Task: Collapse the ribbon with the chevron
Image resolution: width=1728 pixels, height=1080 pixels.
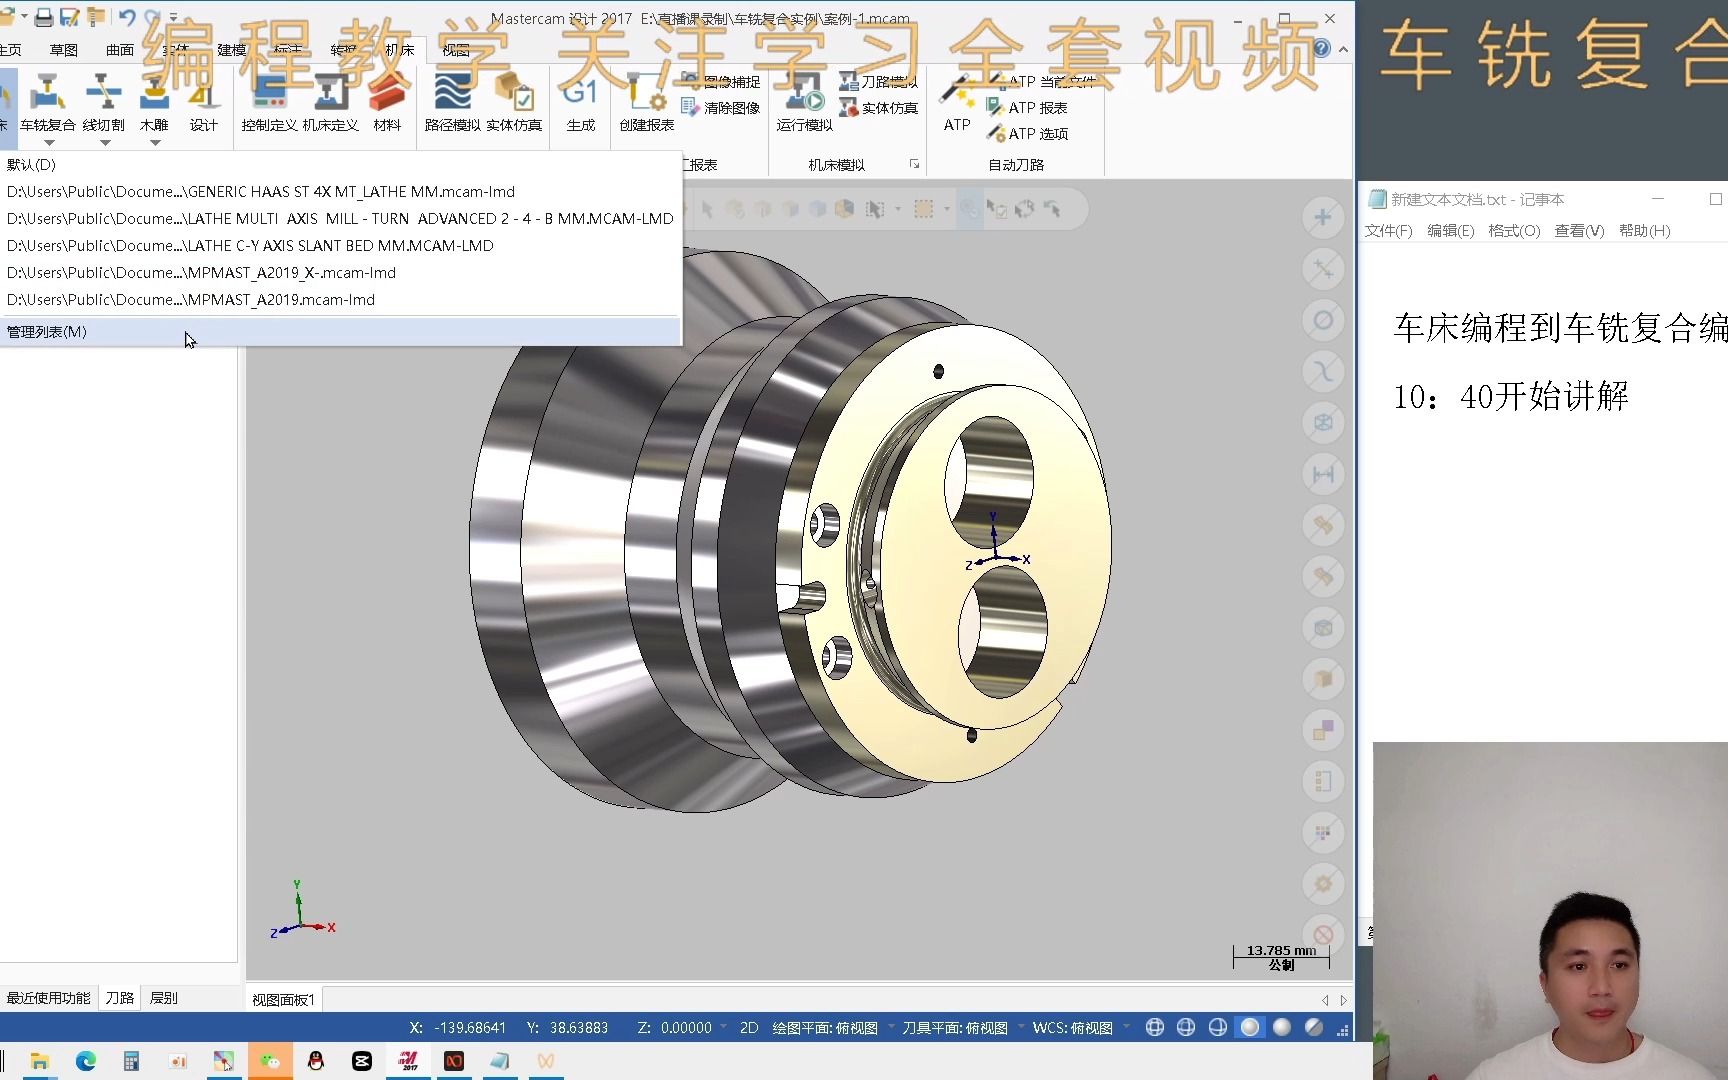Action: [x=1343, y=49]
